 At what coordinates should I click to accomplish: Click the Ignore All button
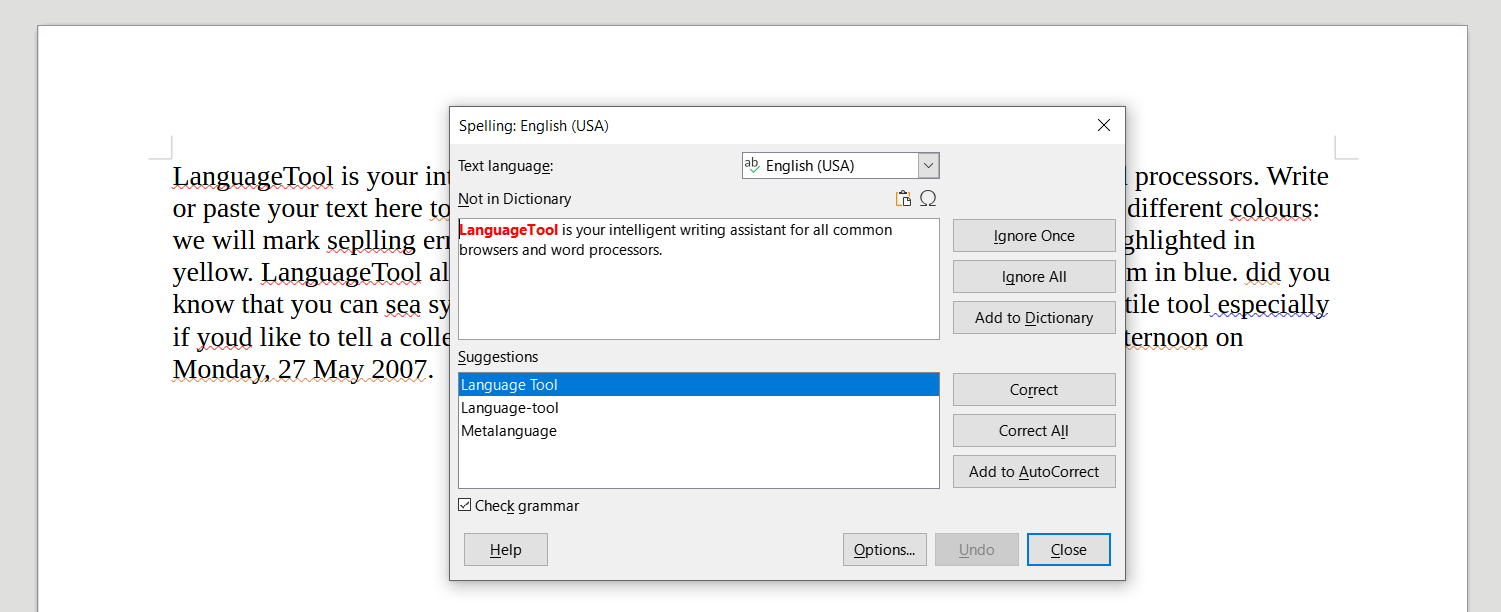pos(1034,277)
